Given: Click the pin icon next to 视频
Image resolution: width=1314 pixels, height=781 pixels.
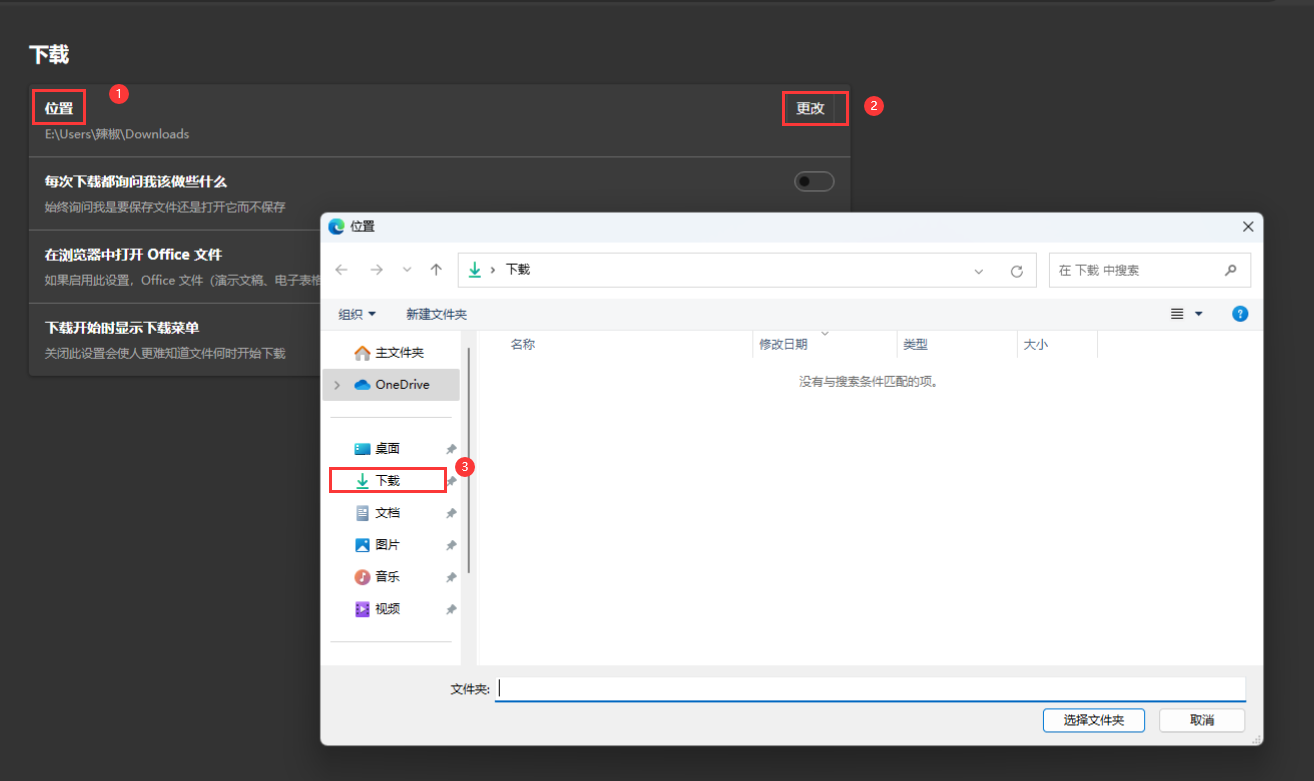Looking at the screenshot, I should 451,610.
